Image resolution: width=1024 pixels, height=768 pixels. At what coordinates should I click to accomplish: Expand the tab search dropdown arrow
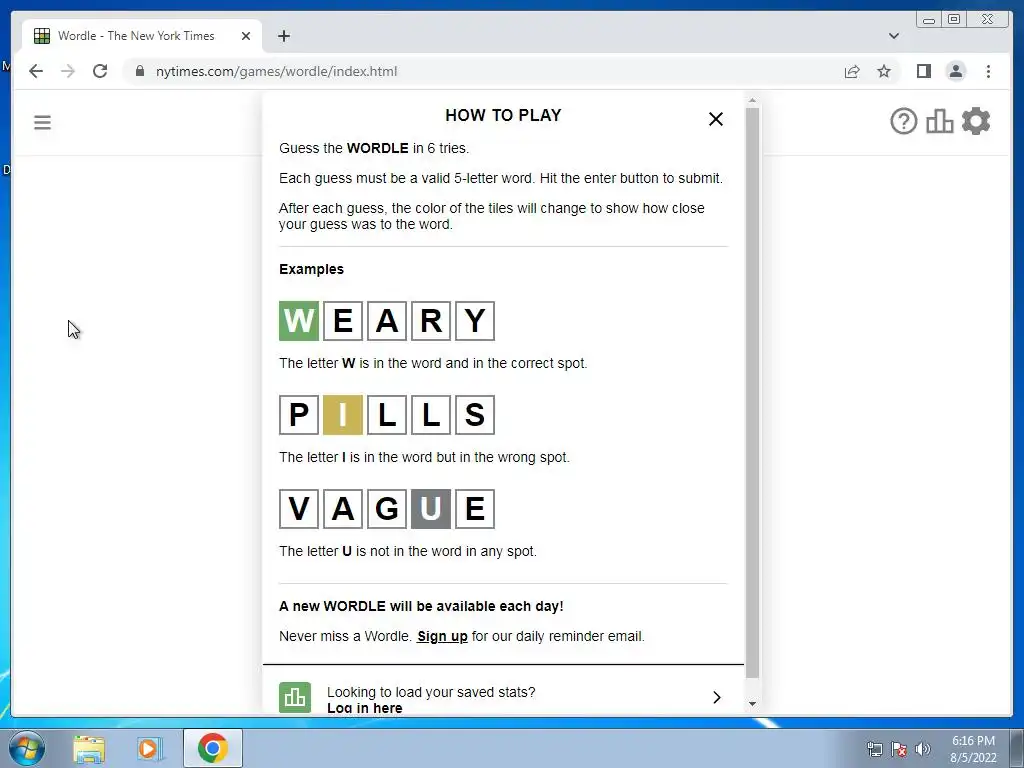[x=894, y=36]
